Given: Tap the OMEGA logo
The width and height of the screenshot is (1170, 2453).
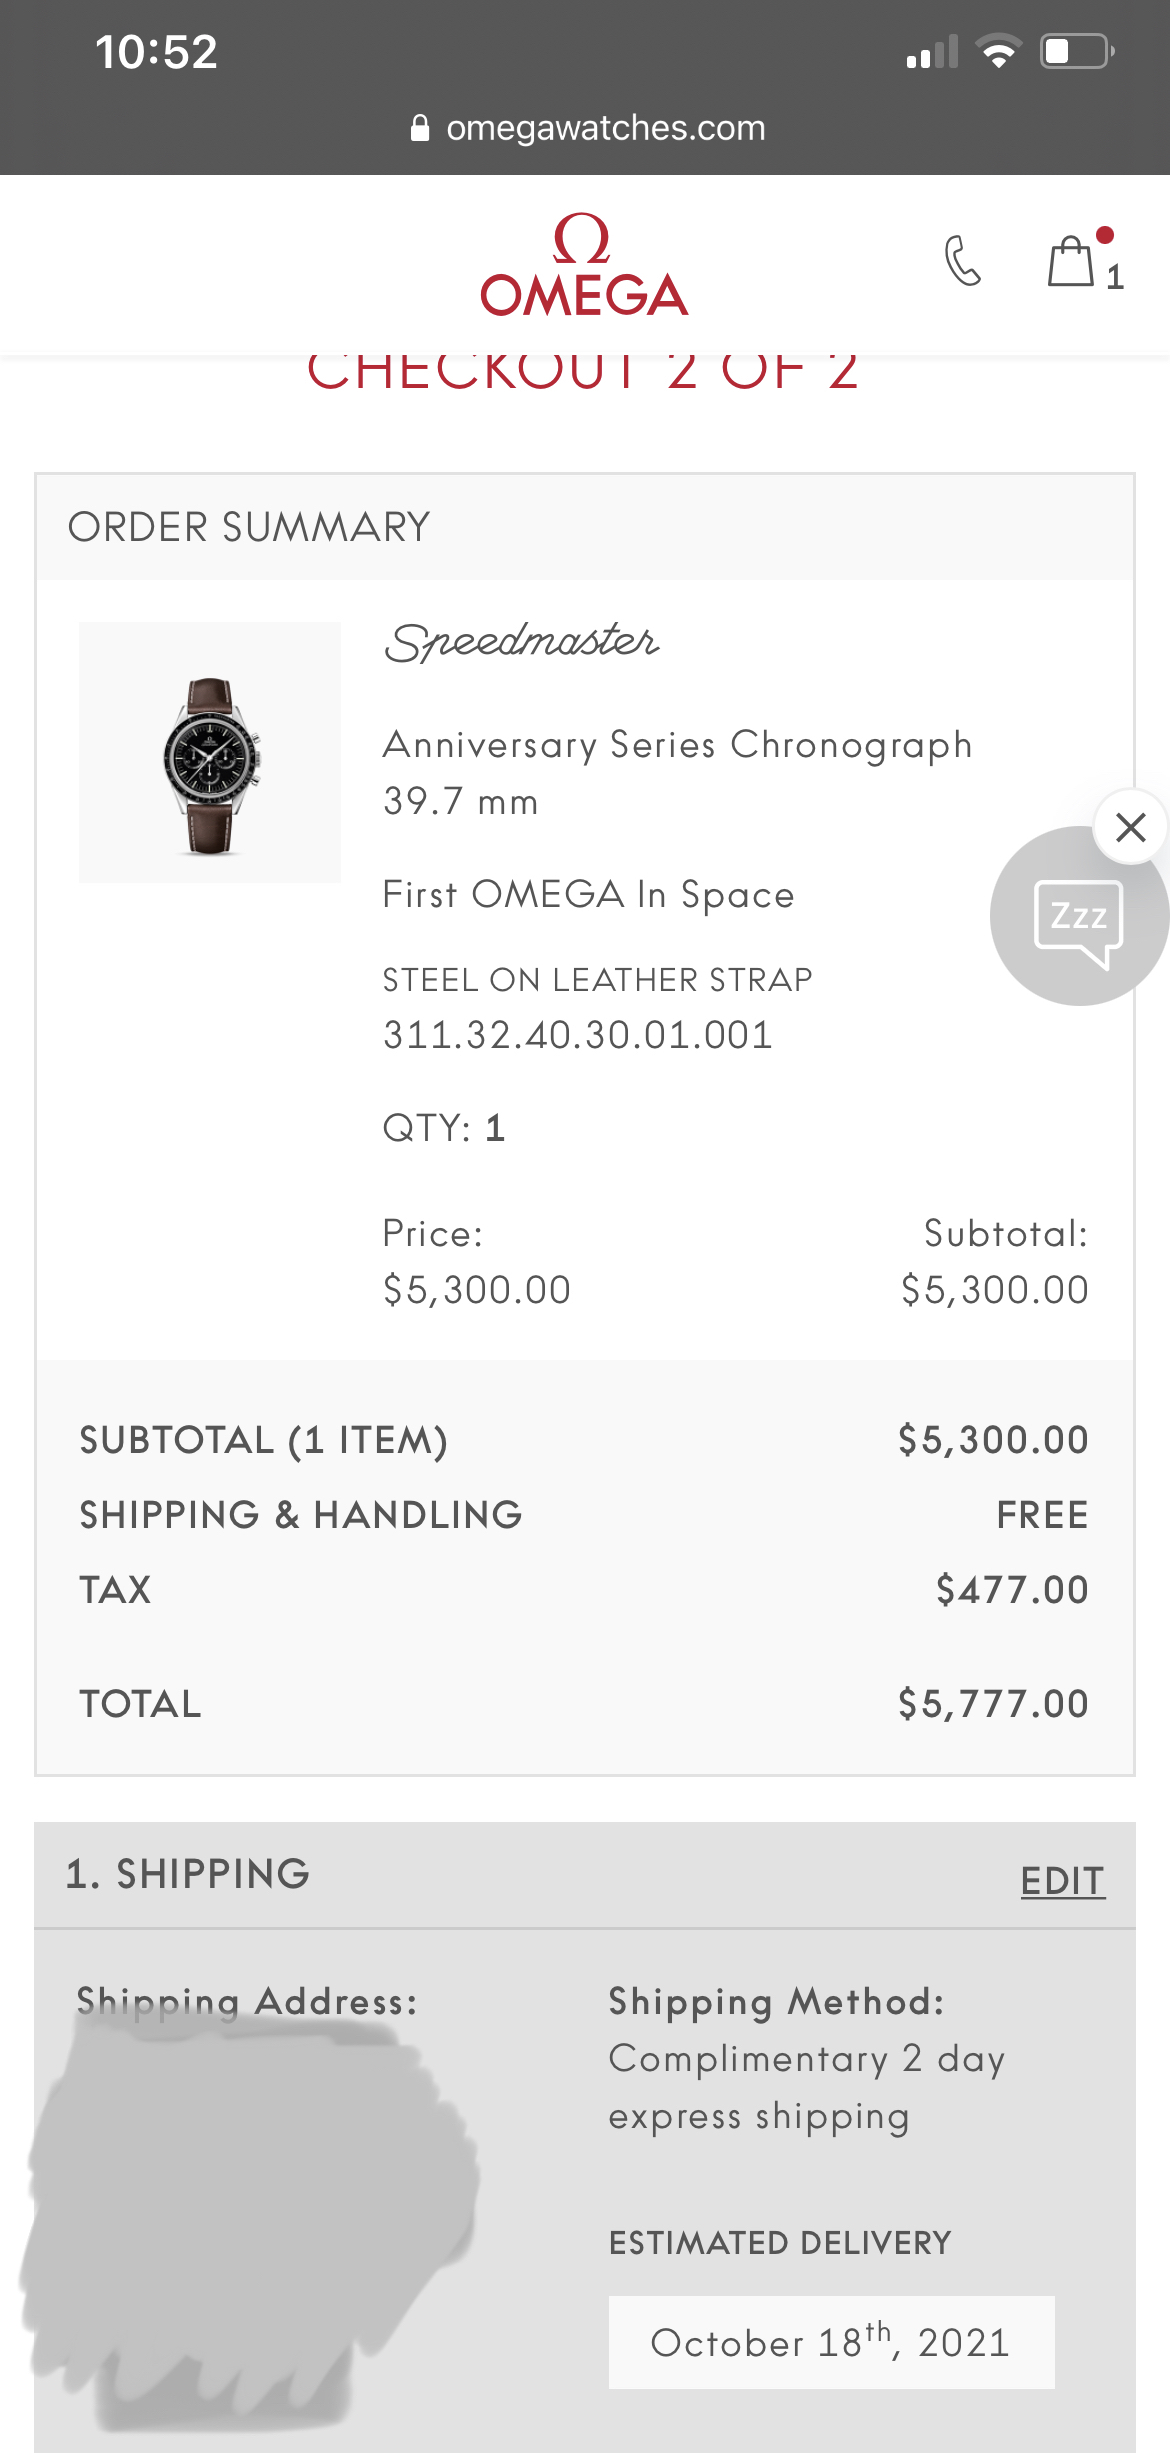Looking at the screenshot, I should 584,267.
